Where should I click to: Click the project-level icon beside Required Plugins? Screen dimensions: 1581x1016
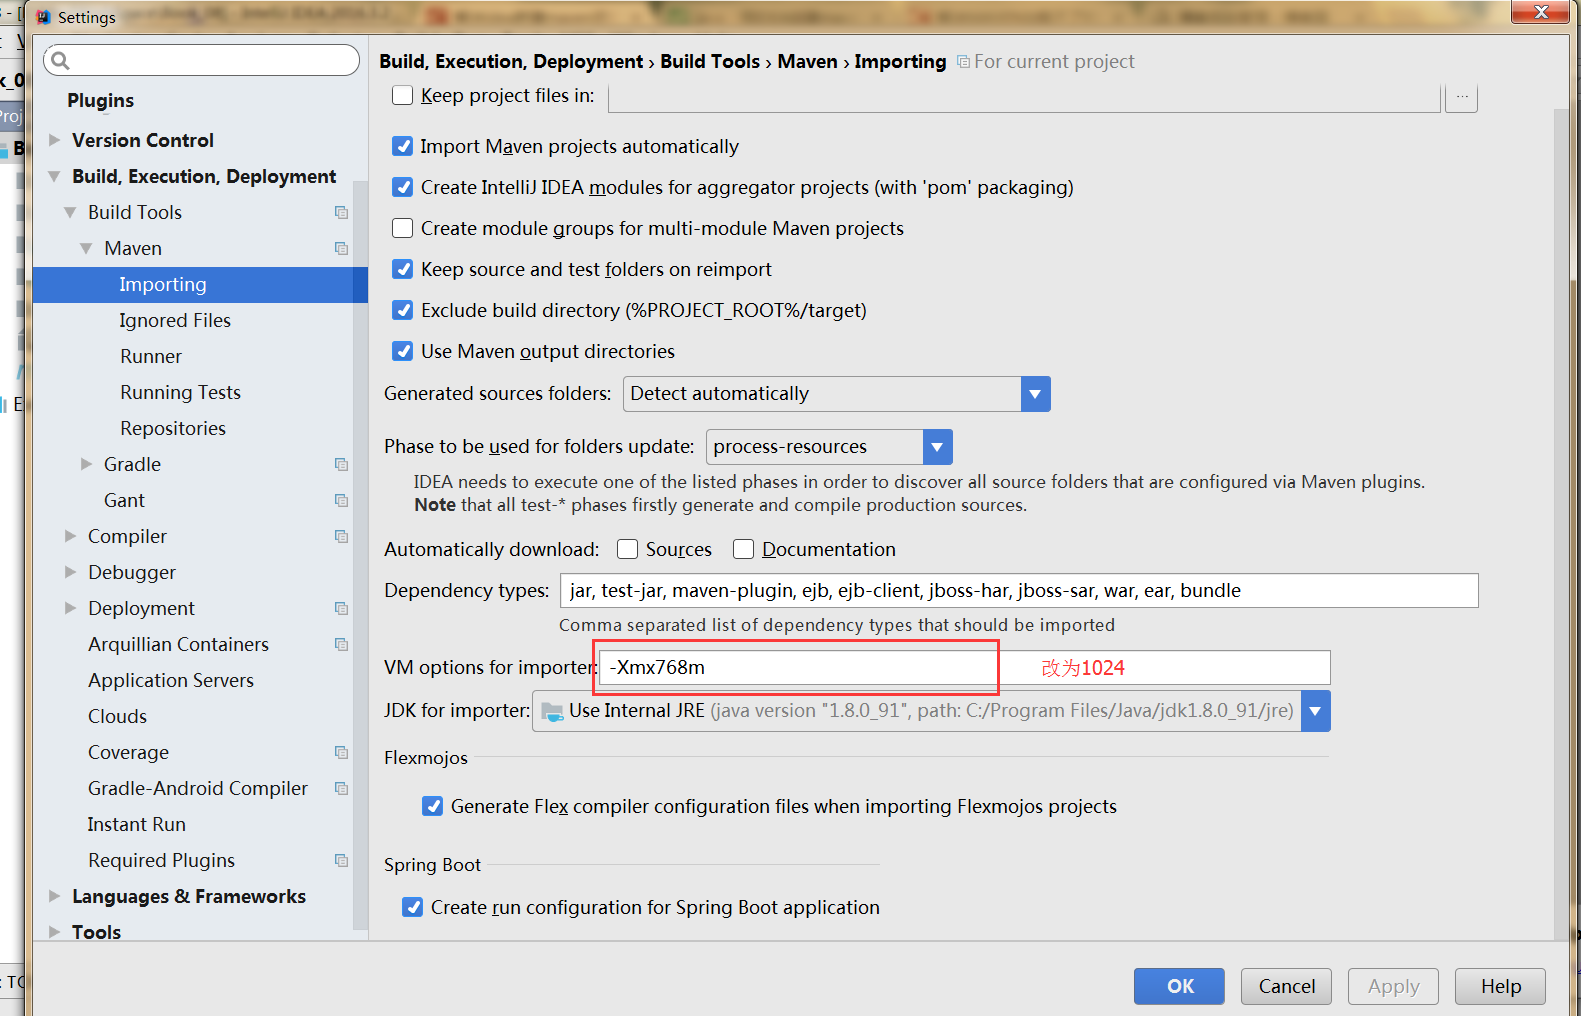tap(341, 860)
